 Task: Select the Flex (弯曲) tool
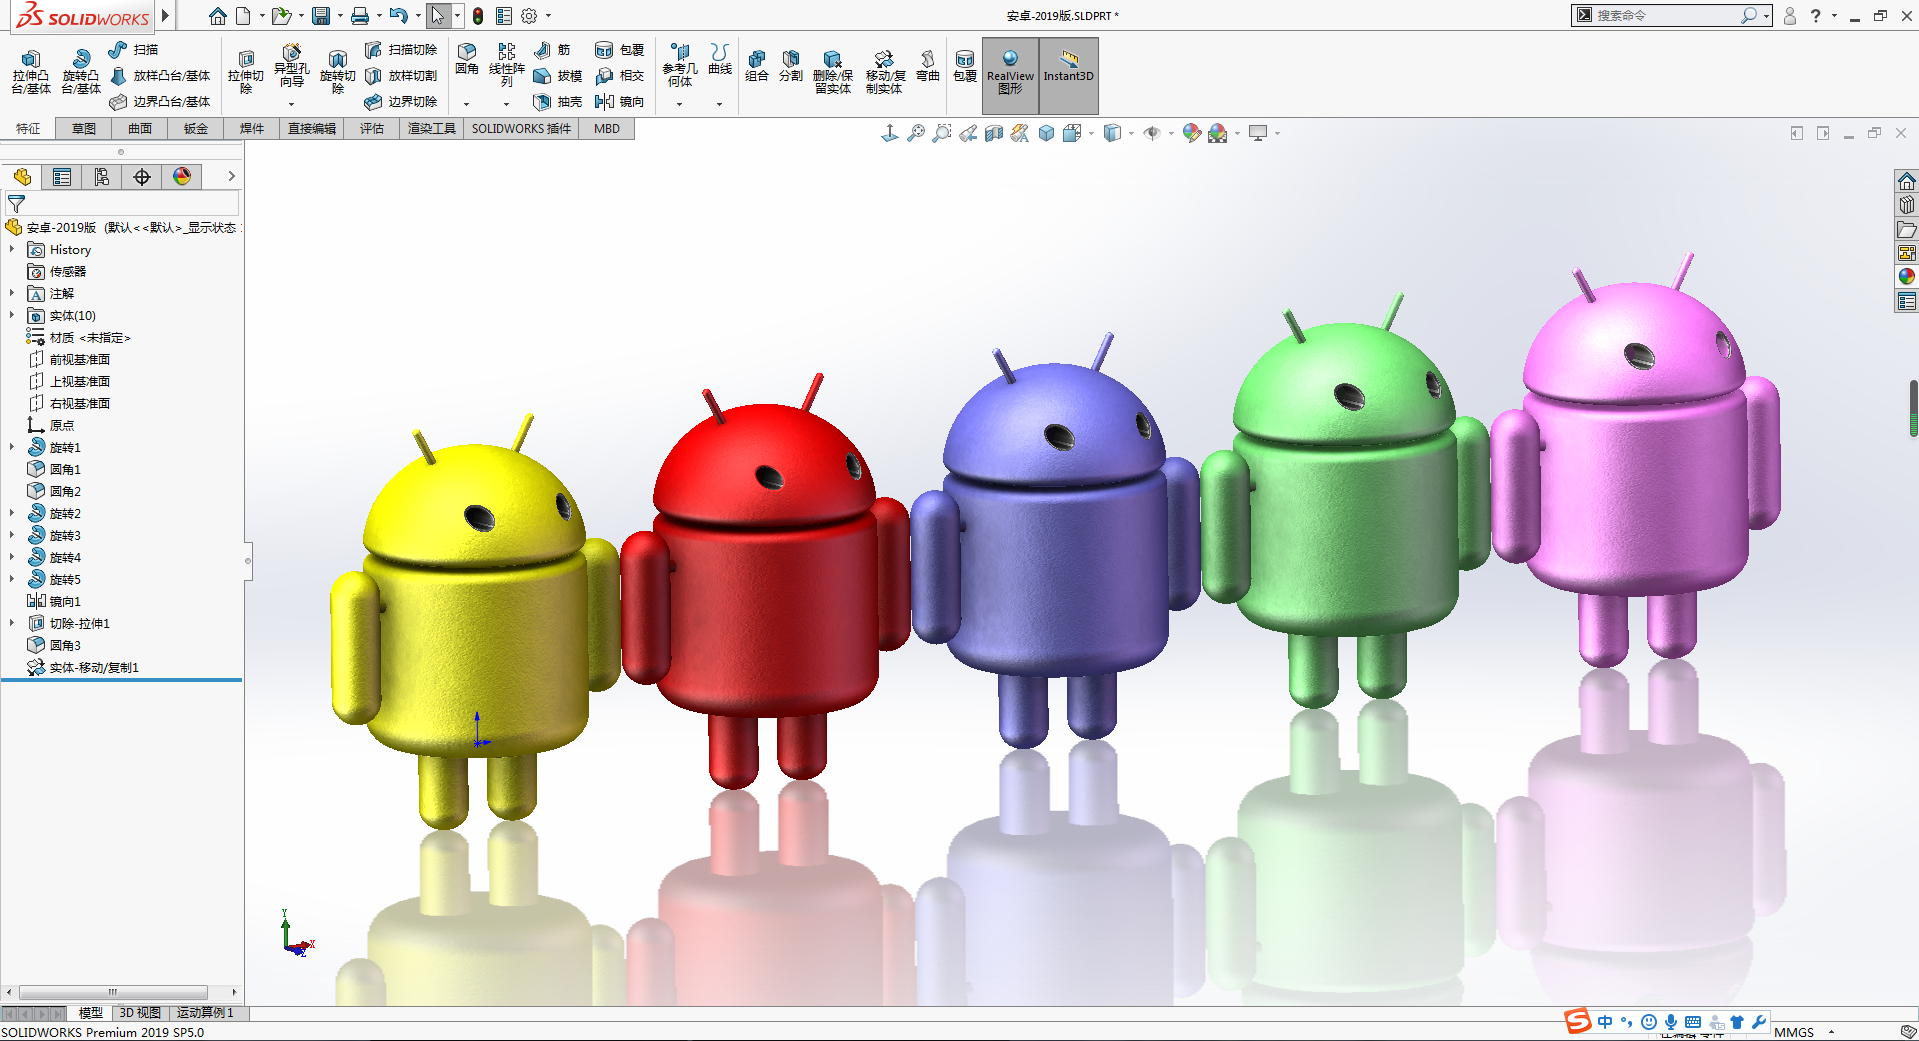(928, 65)
